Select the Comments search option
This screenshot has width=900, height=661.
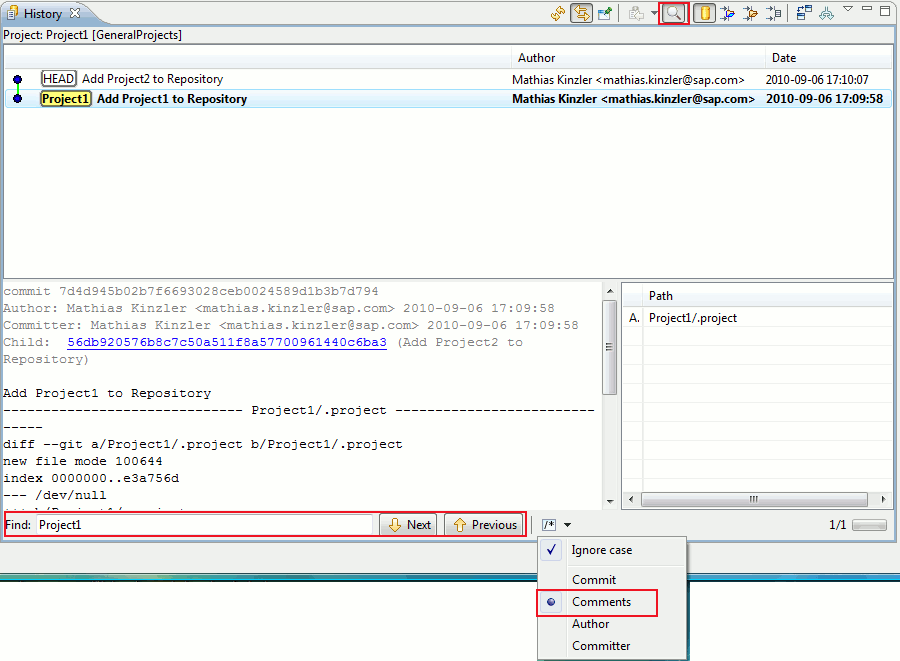tap(601, 602)
